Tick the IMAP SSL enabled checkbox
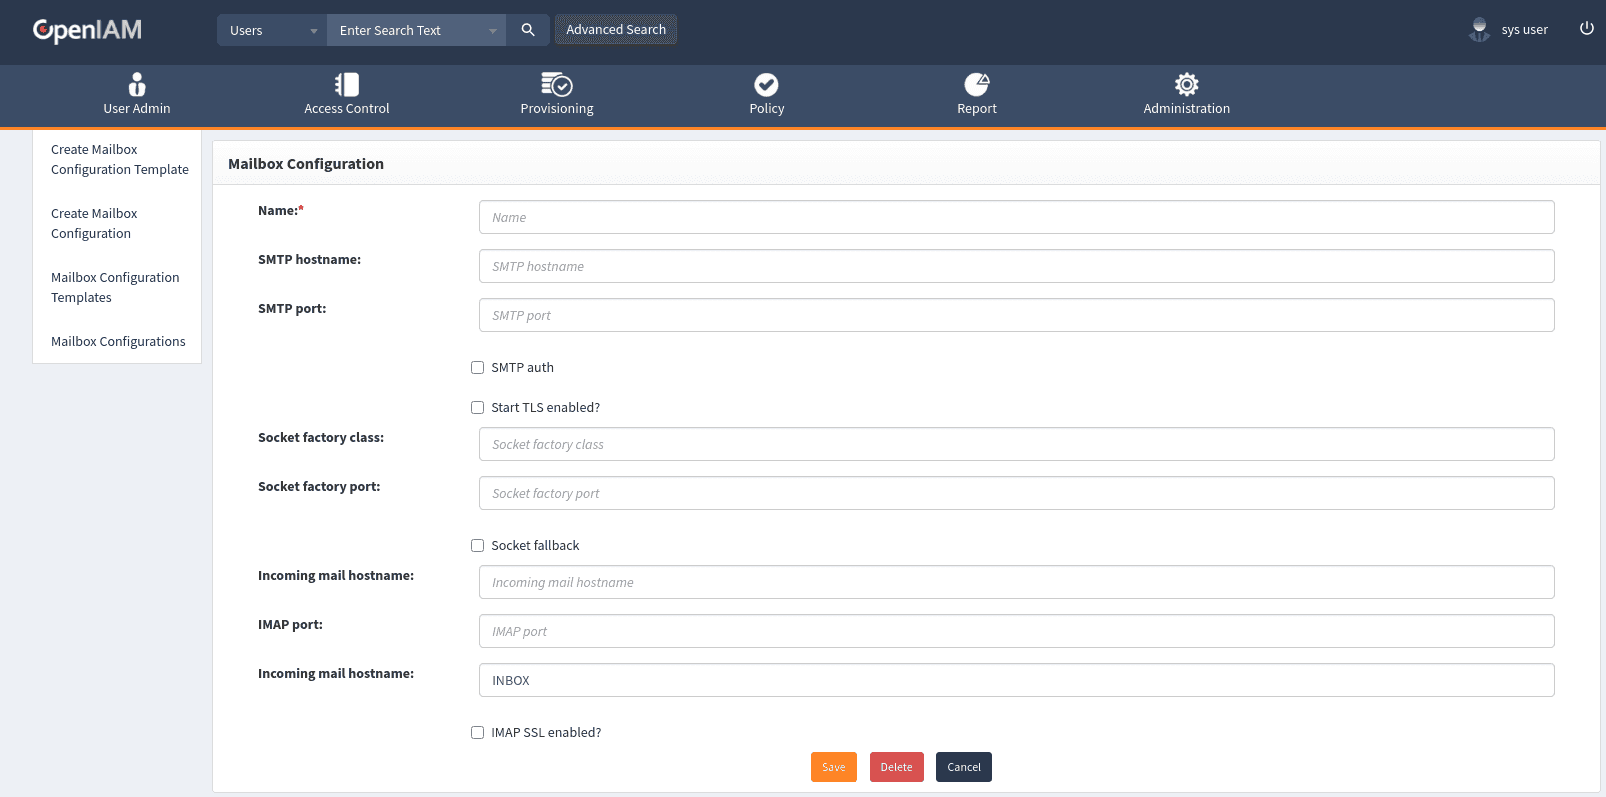Image resolution: width=1606 pixels, height=797 pixels. [x=478, y=733]
